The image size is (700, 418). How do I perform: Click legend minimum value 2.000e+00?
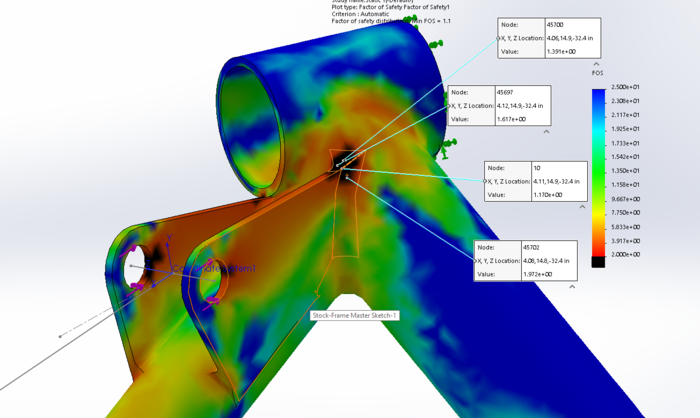pyautogui.click(x=625, y=255)
